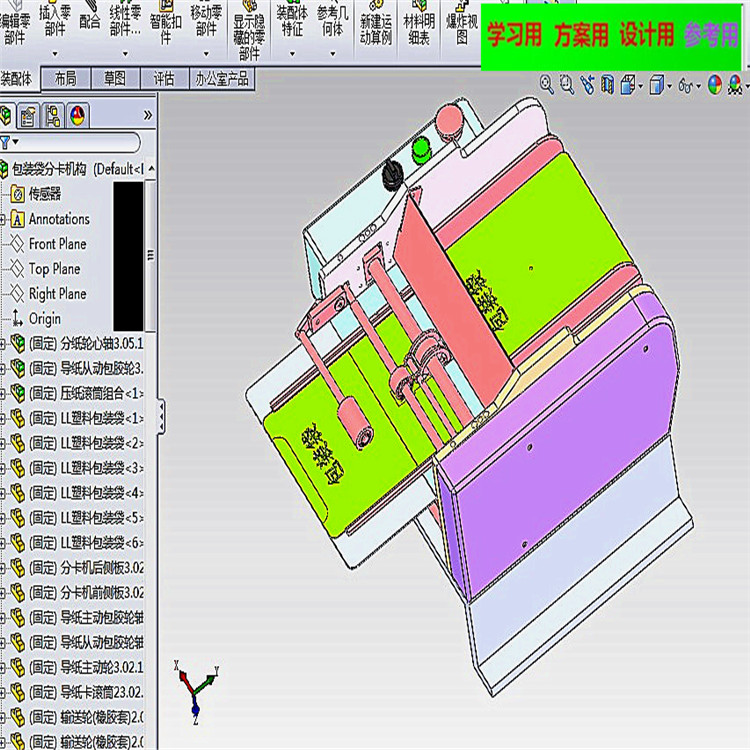Click the Apply Scene icon

(735, 85)
